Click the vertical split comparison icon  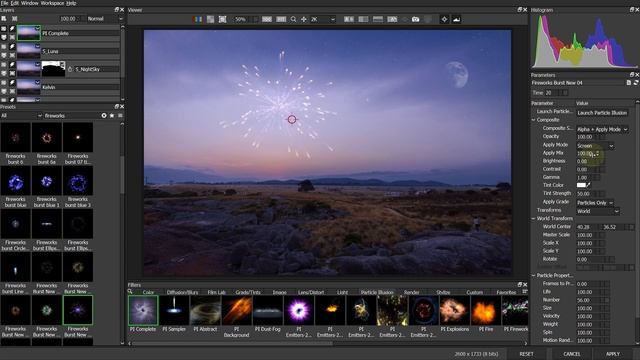click(x=363, y=19)
